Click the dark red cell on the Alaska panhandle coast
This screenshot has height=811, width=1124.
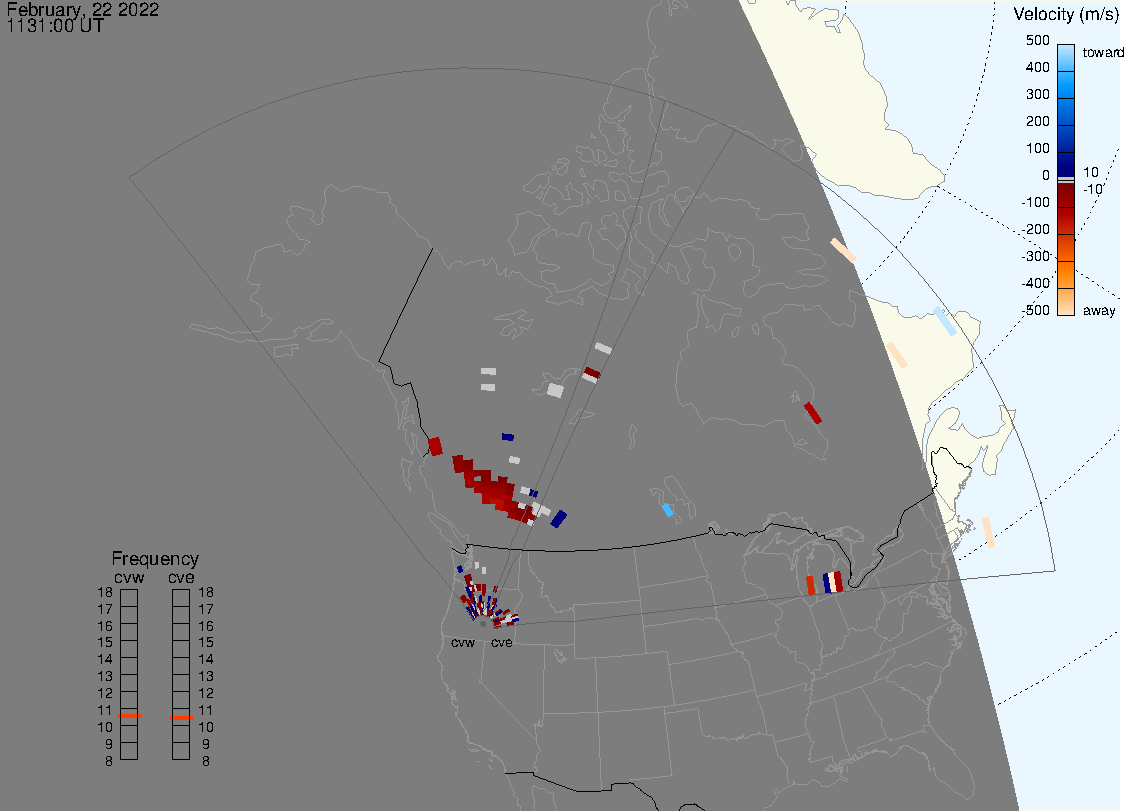click(435, 446)
